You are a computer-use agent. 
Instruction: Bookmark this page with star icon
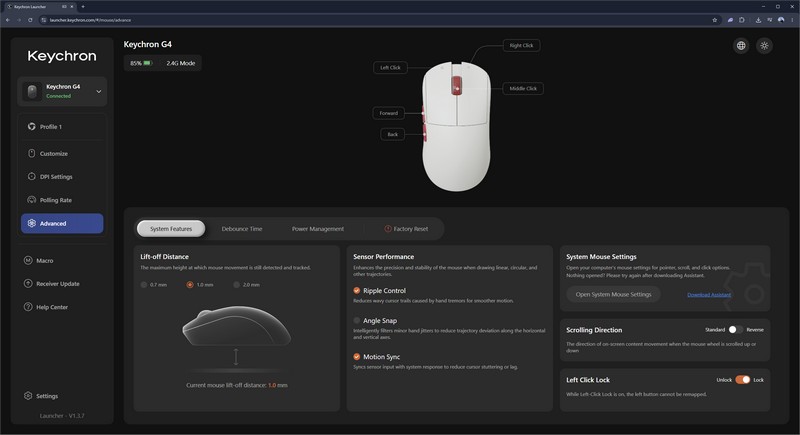pos(714,20)
